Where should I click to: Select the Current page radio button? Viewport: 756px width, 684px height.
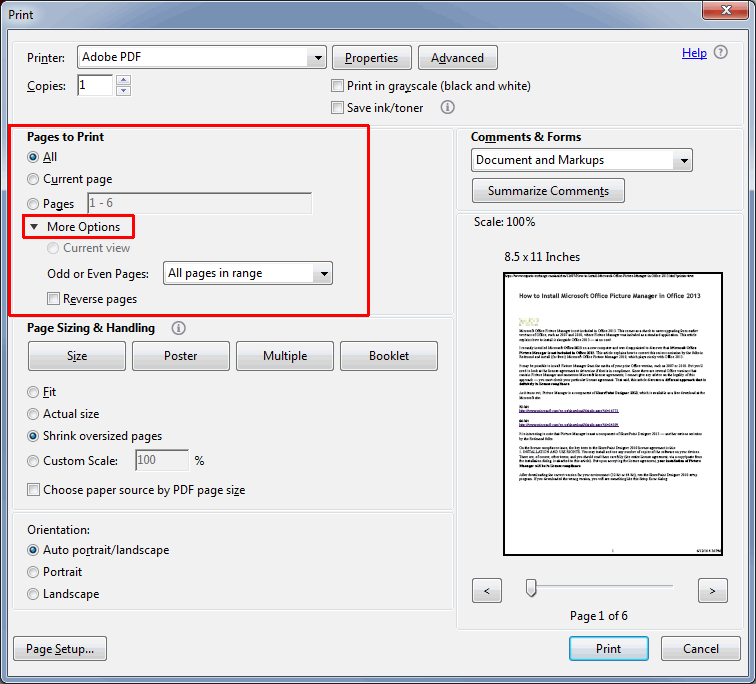point(33,179)
